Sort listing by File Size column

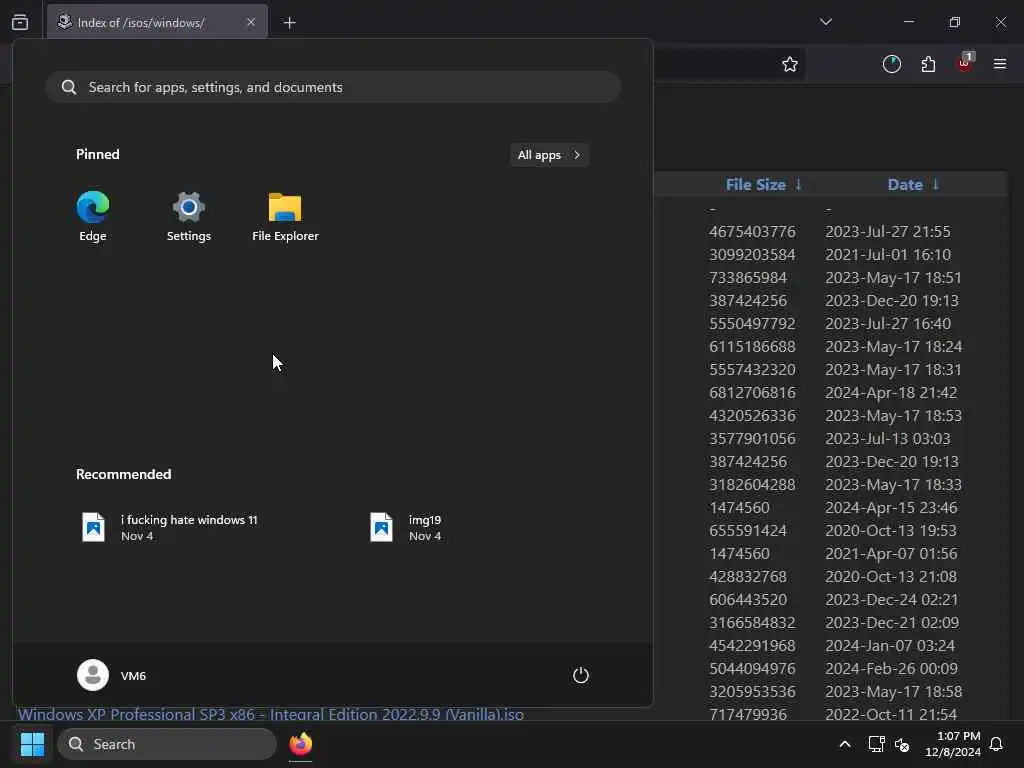tap(763, 185)
